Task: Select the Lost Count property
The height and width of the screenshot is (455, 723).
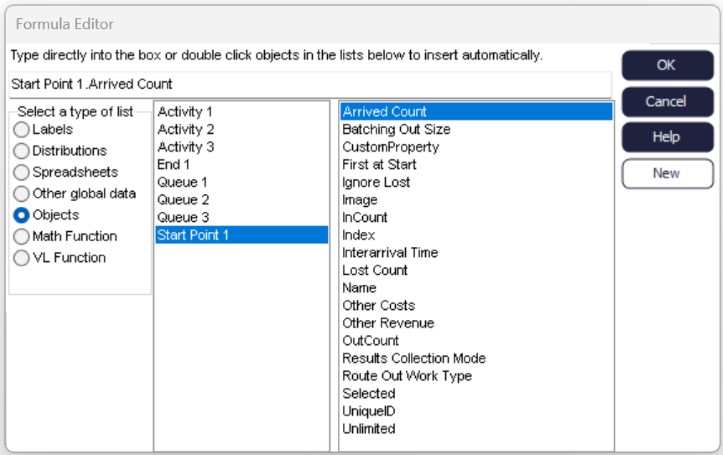Action: click(x=476, y=270)
